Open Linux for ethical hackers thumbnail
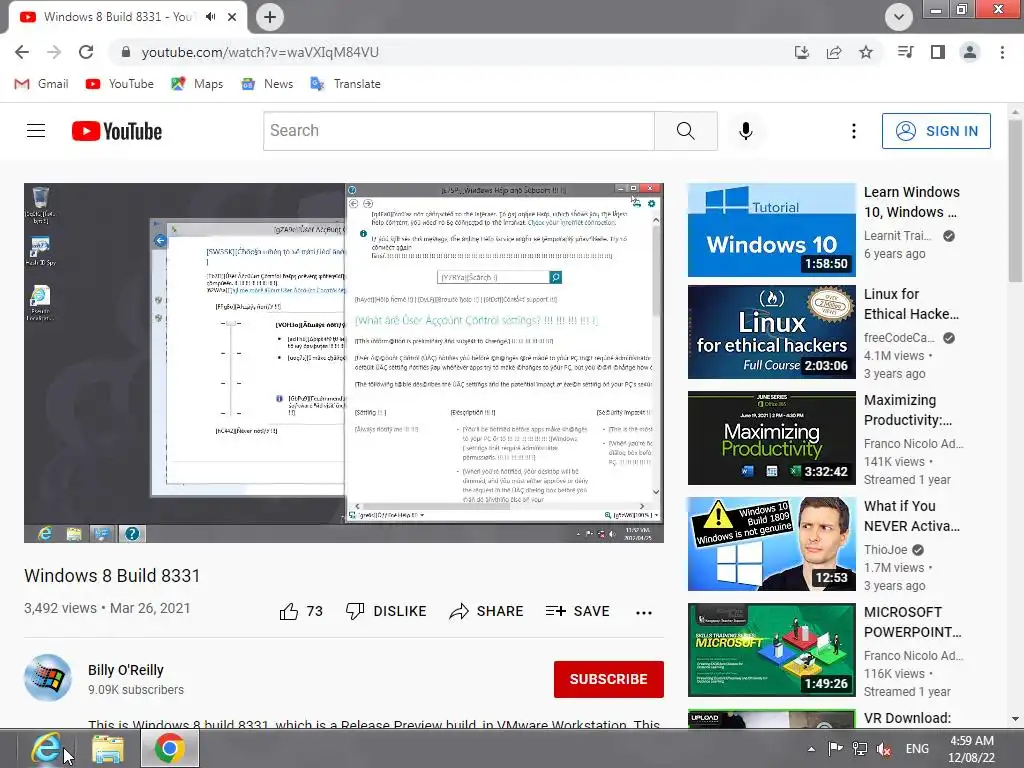 click(x=771, y=332)
